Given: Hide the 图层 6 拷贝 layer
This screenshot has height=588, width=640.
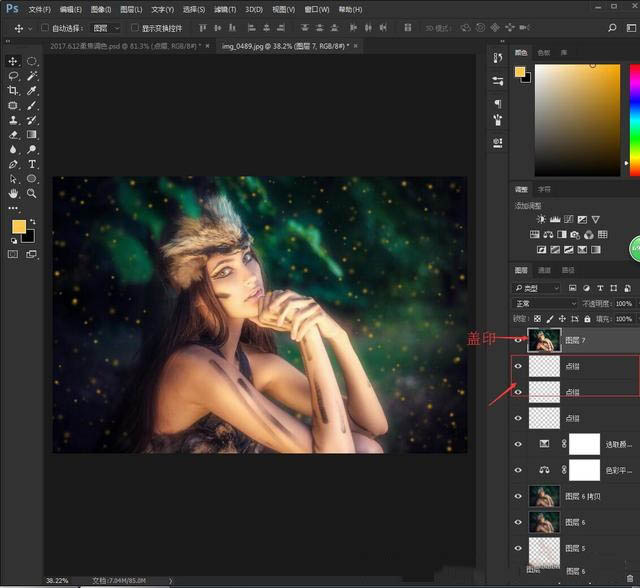Looking at the screenshot, I should pyautogui.click(x=518, y=496).
